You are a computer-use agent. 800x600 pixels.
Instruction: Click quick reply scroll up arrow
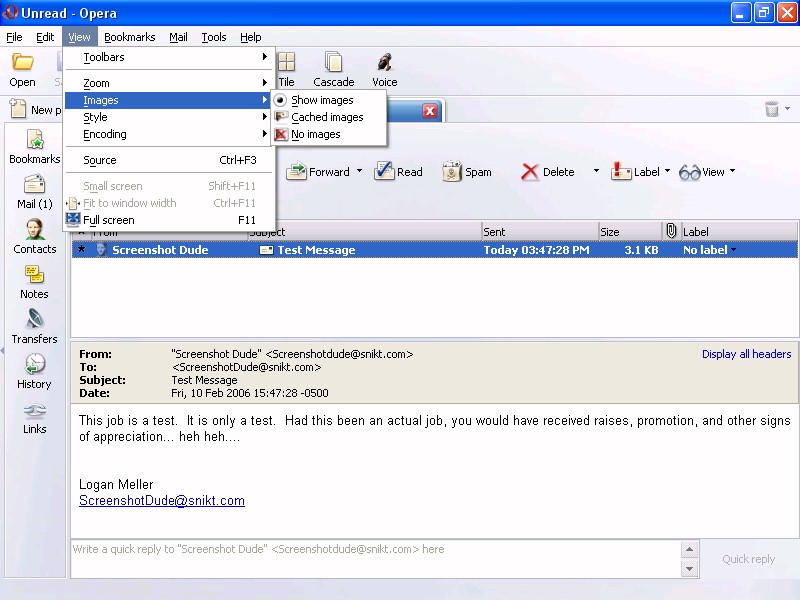689,549
